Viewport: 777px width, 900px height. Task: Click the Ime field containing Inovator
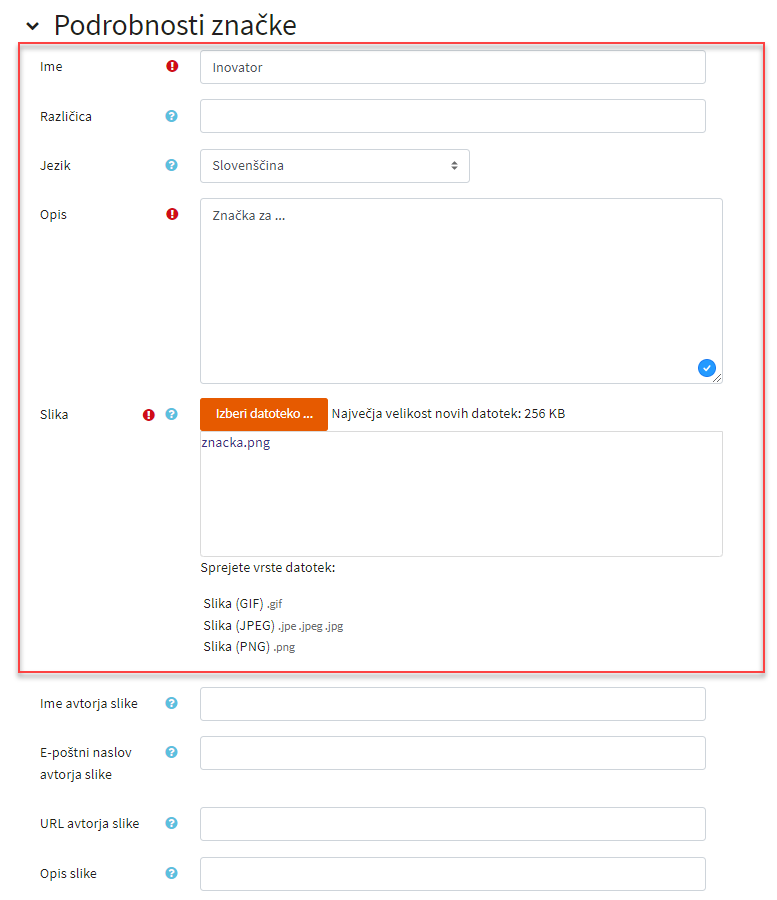pos(453,67)
